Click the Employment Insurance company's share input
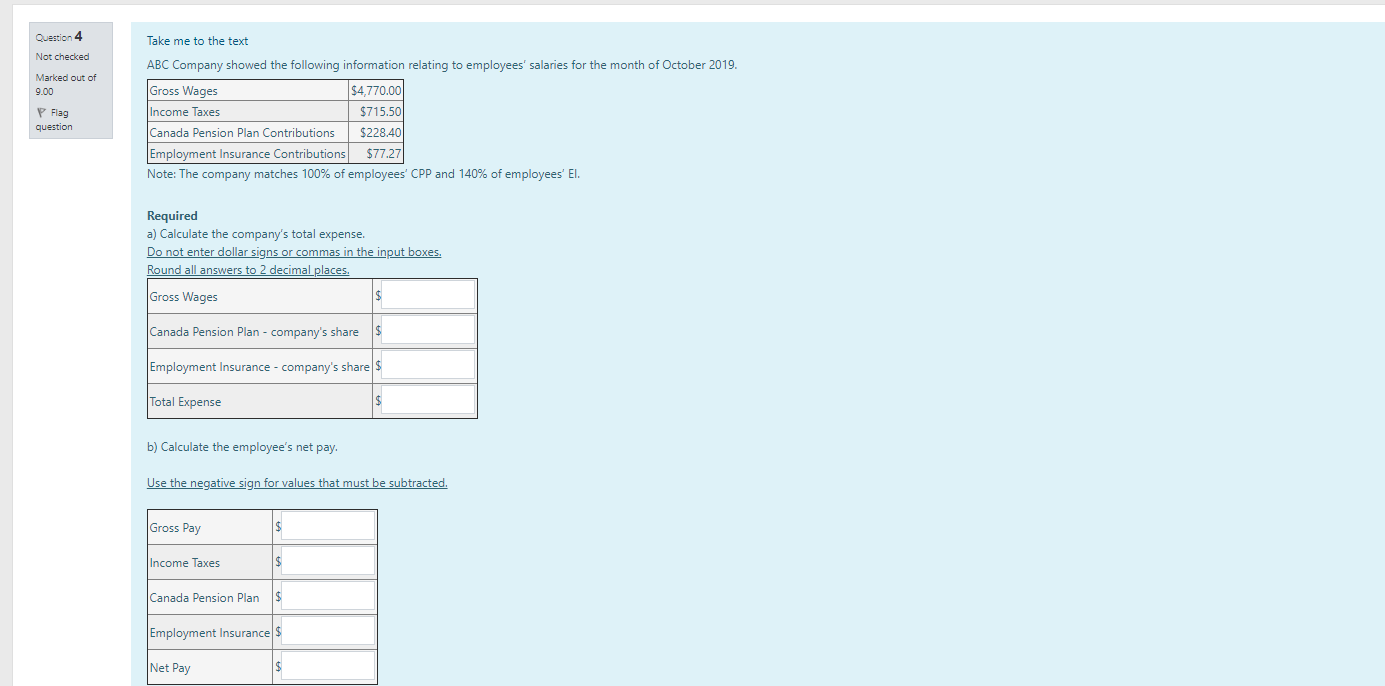This screenshot has width=1385, height=686. 426,364
